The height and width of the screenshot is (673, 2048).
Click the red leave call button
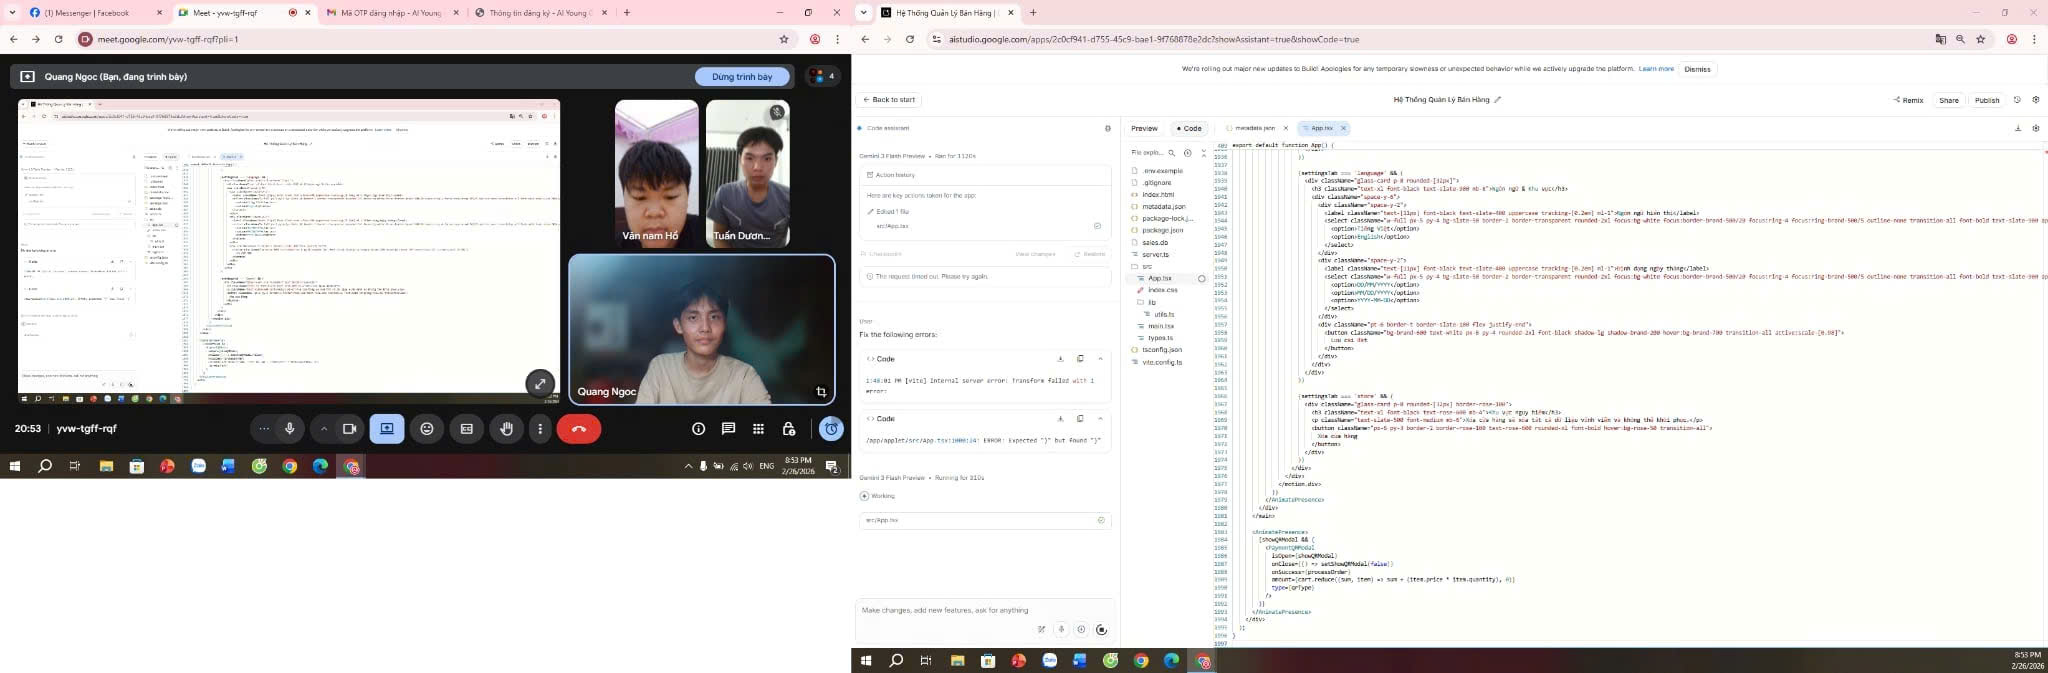tap(578, 429)
